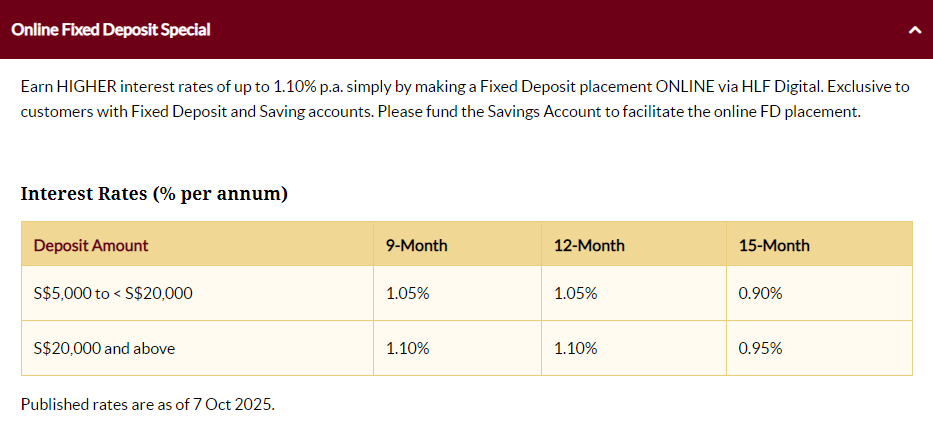Select the Deposit Amount column header
The height and width of the screenshot is (428, 933).
pyautogui.click(x=91, y=245)
